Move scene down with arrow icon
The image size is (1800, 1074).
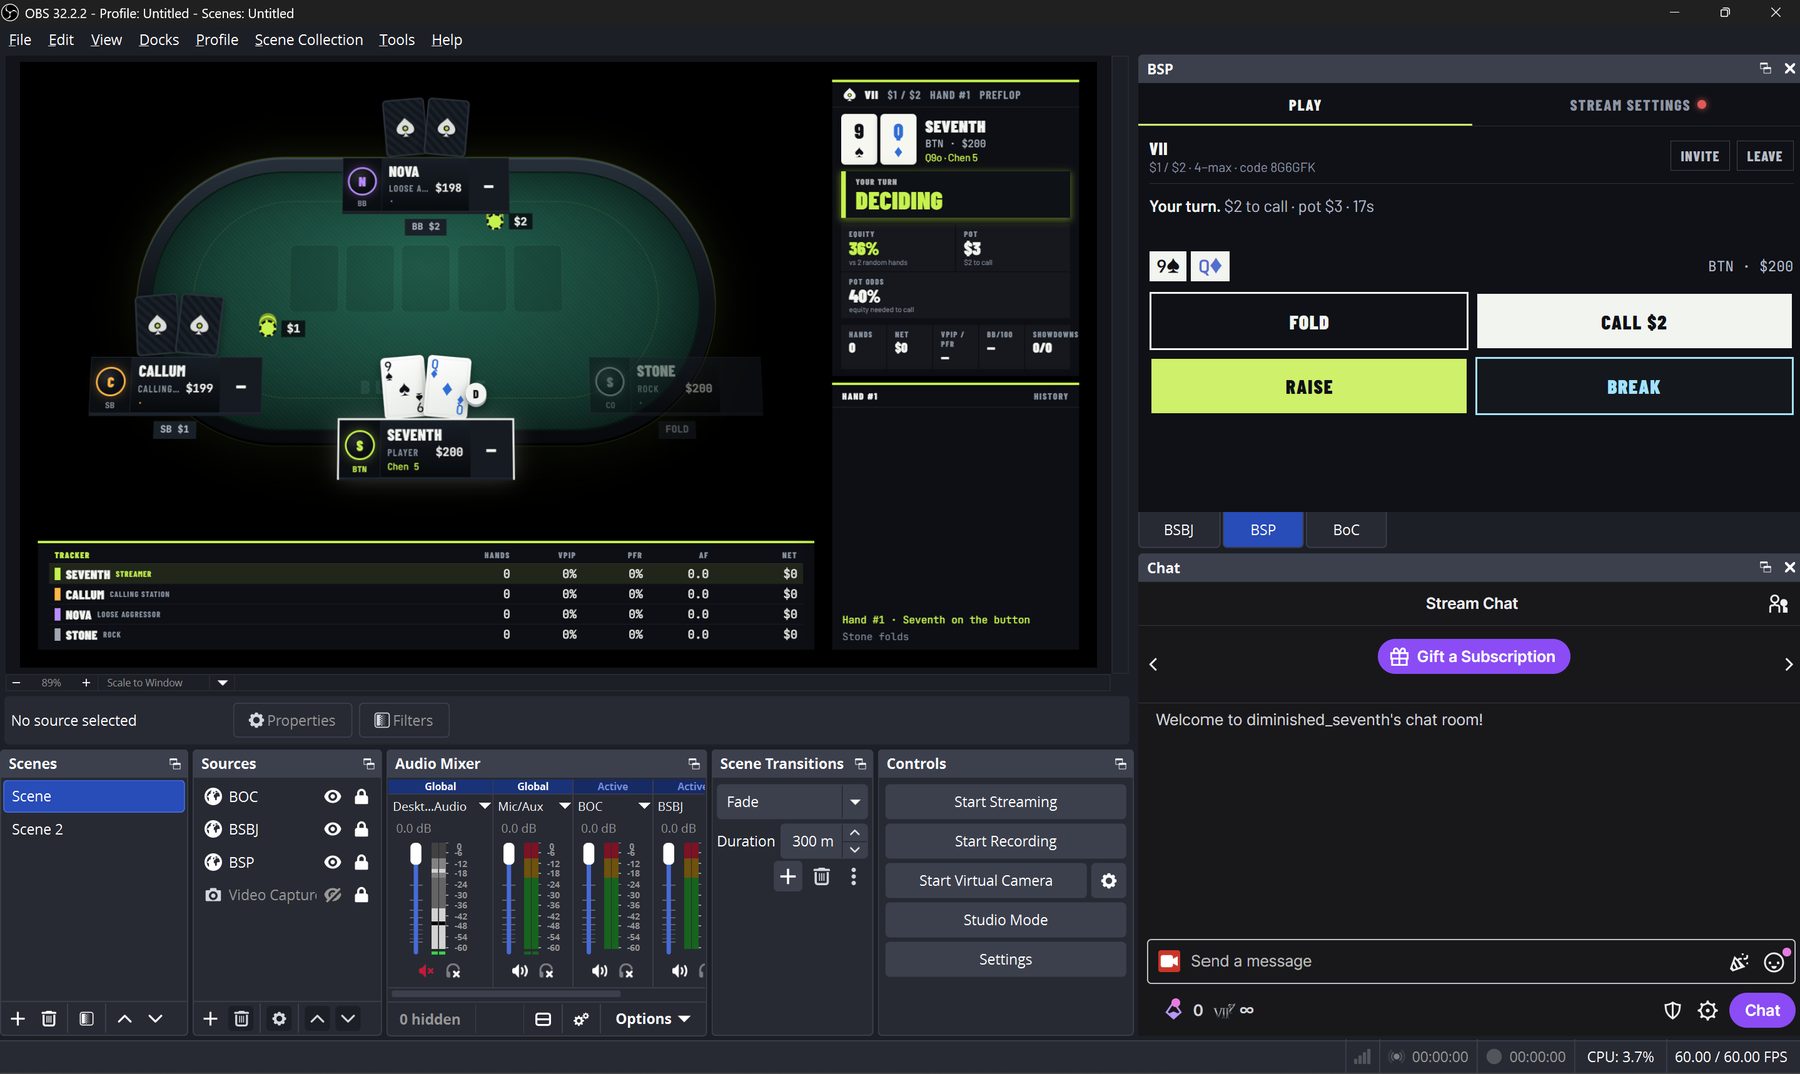[155, 1018]
